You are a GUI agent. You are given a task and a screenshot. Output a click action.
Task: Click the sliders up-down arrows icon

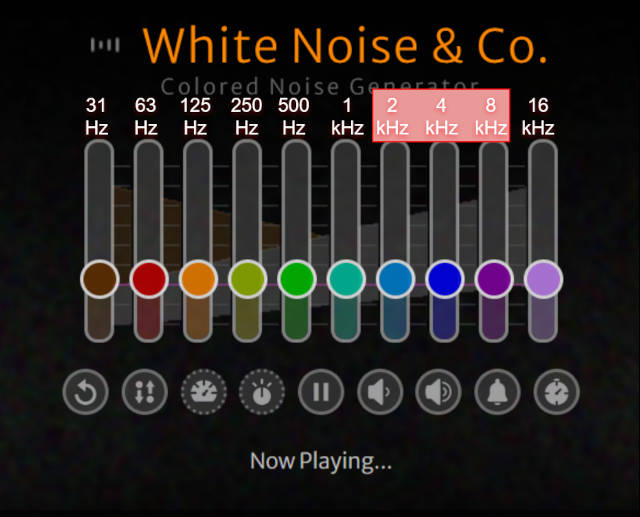pyautogui.click(x=144, y=392)
